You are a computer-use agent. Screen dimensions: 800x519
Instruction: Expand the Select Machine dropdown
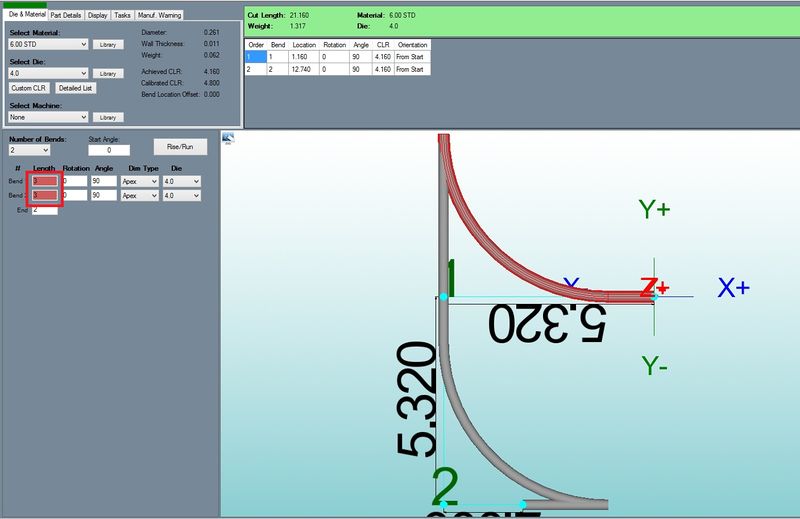click(48, 117)
